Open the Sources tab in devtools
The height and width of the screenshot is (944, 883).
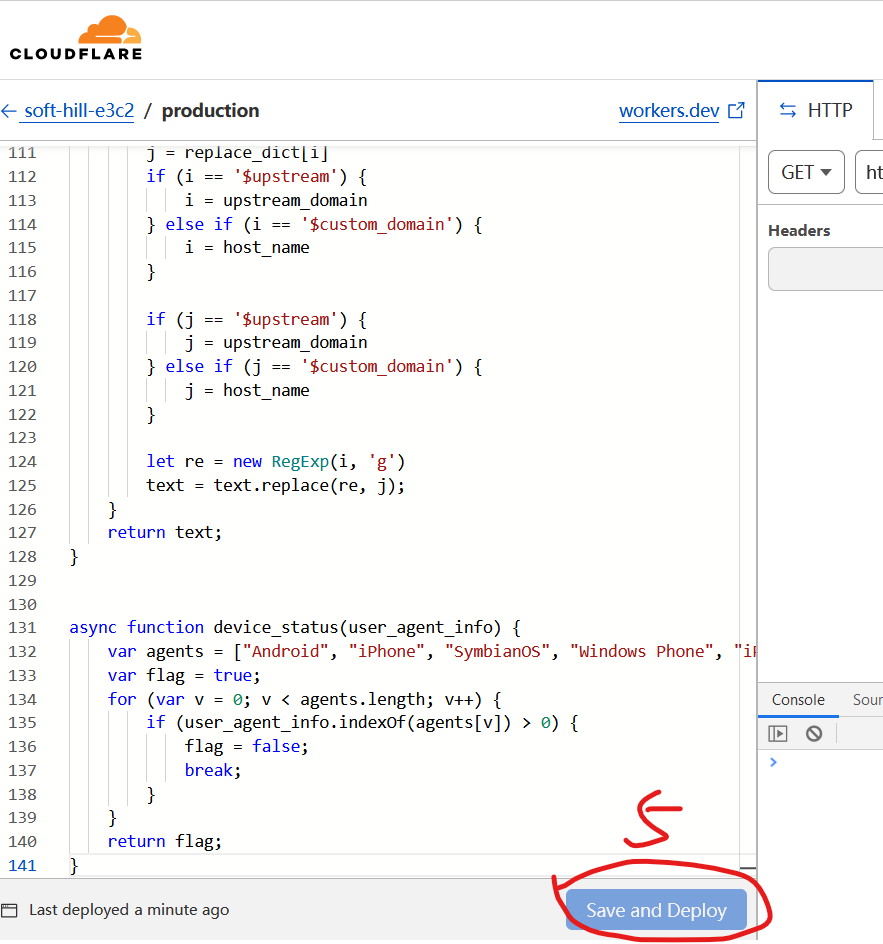(866, 700)
